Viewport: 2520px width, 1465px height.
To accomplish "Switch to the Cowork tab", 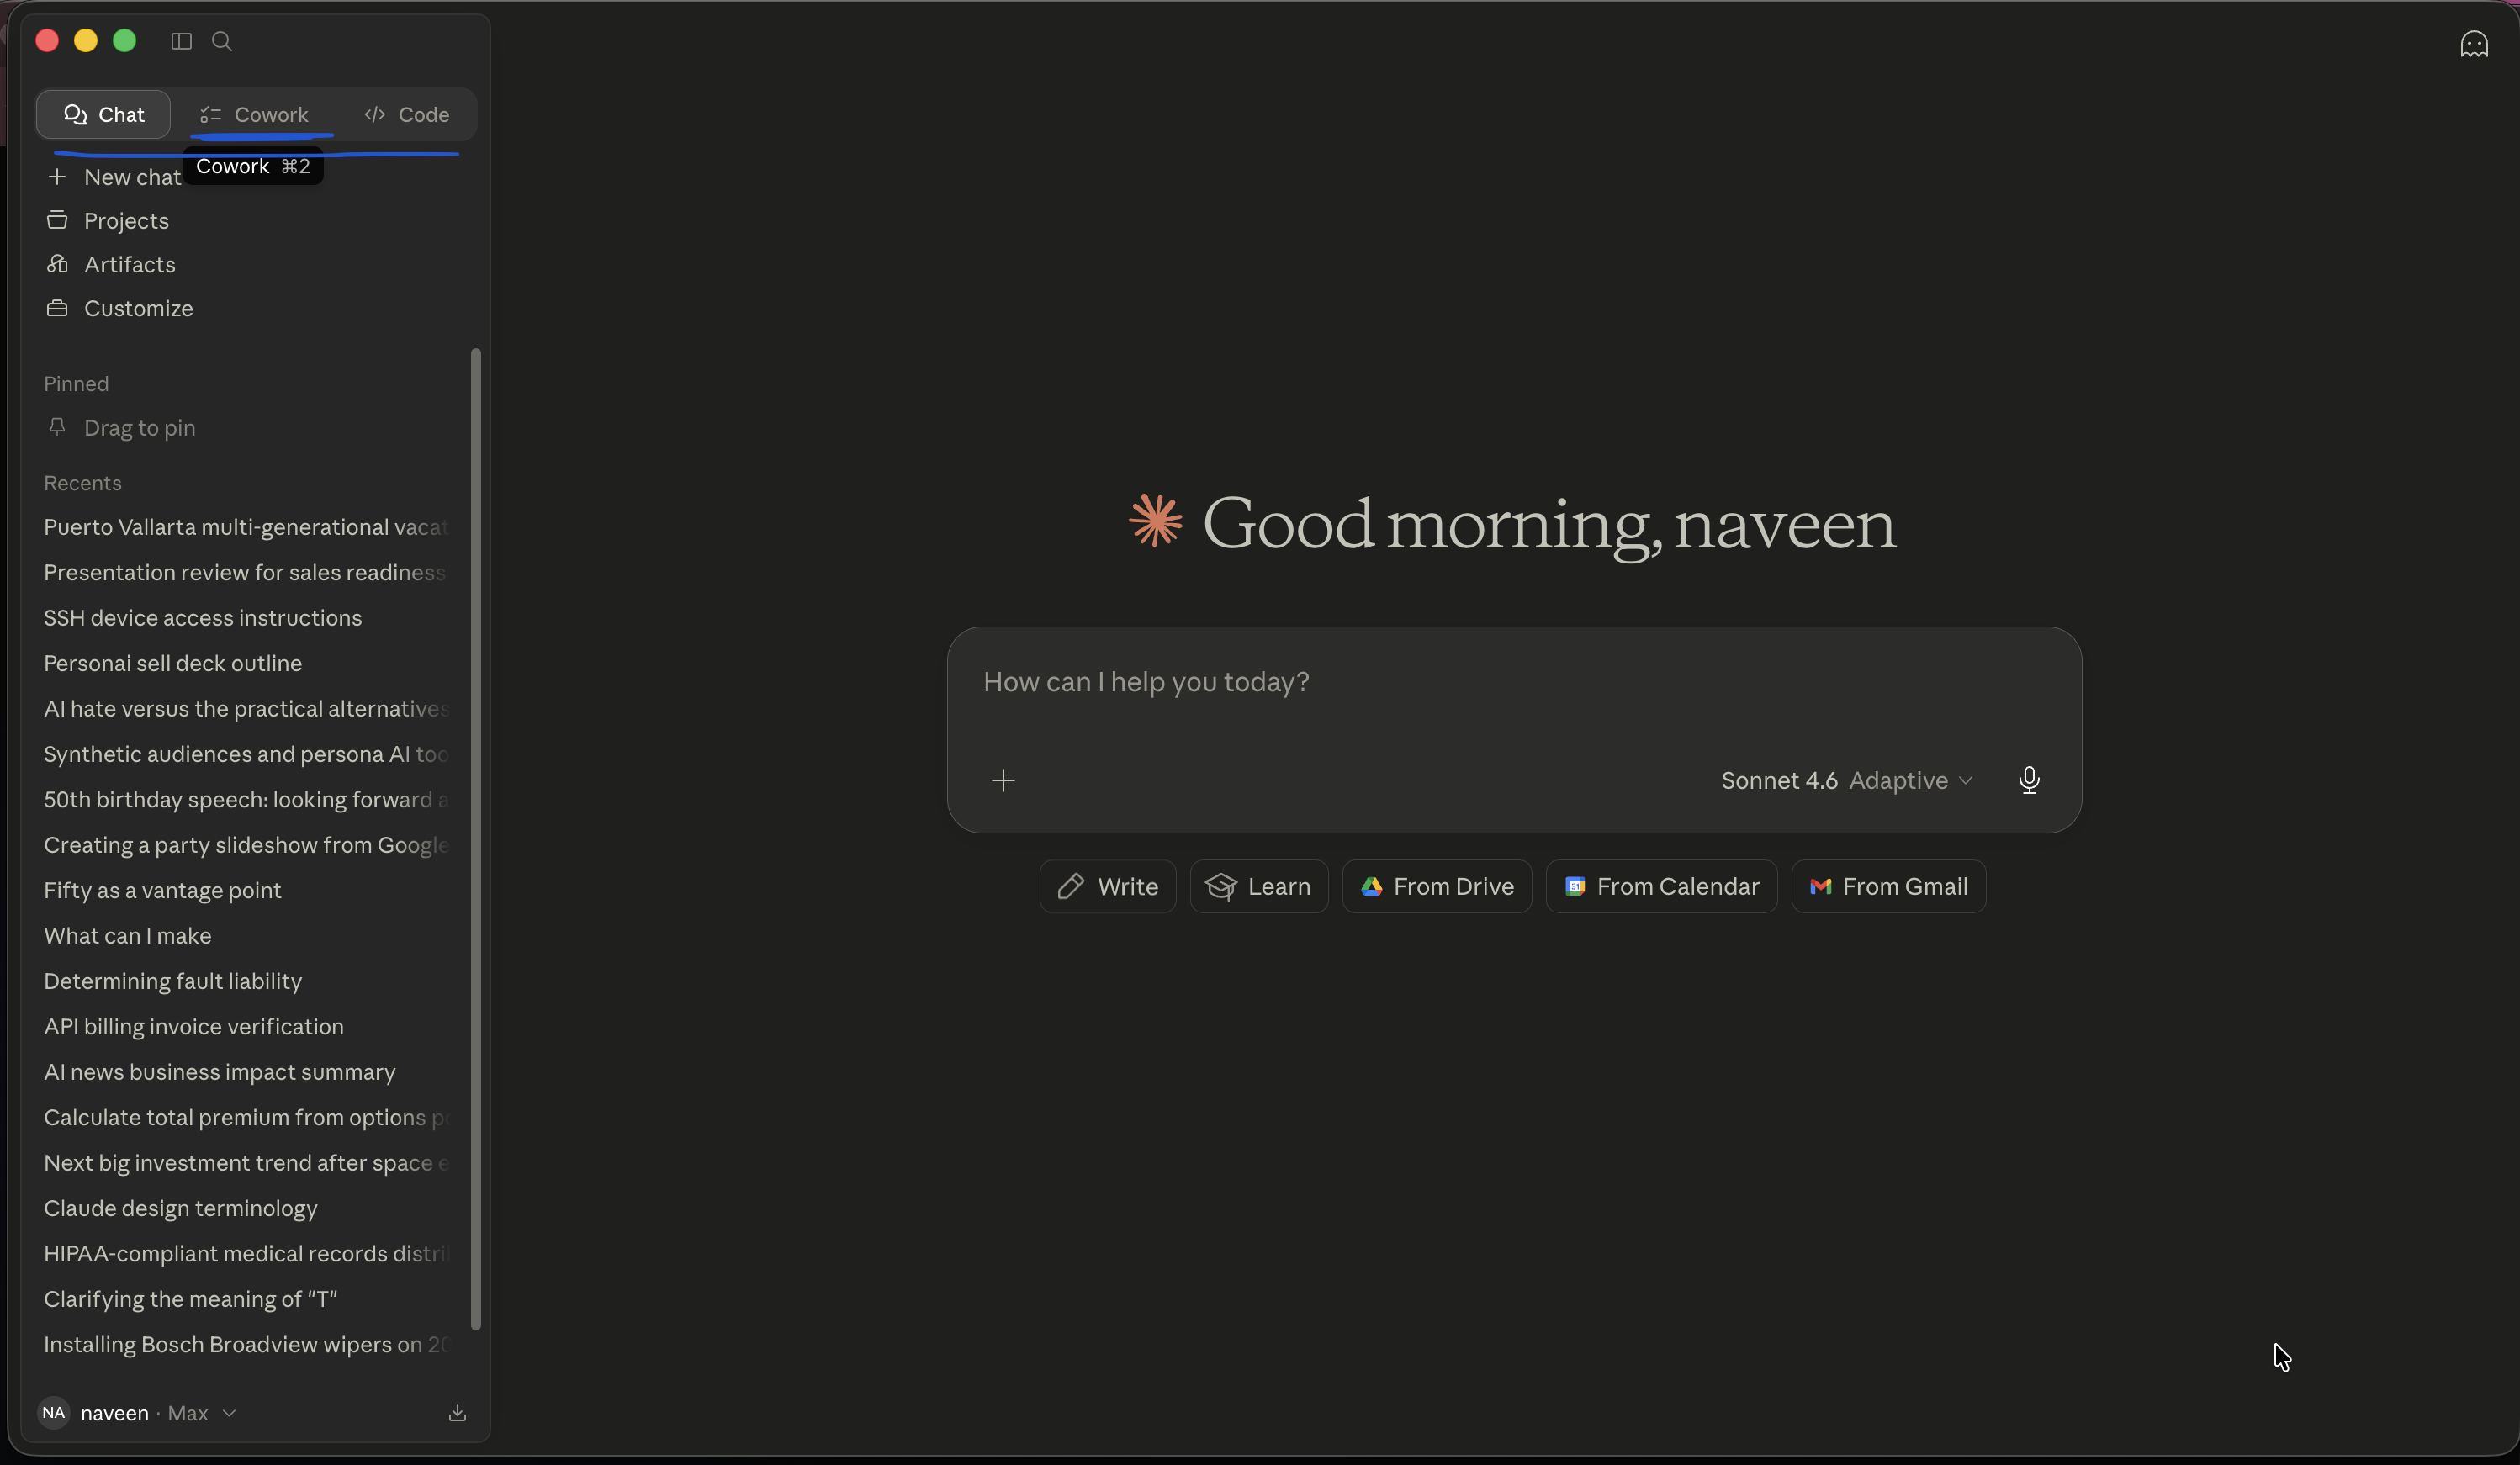I will pos(254,114).
